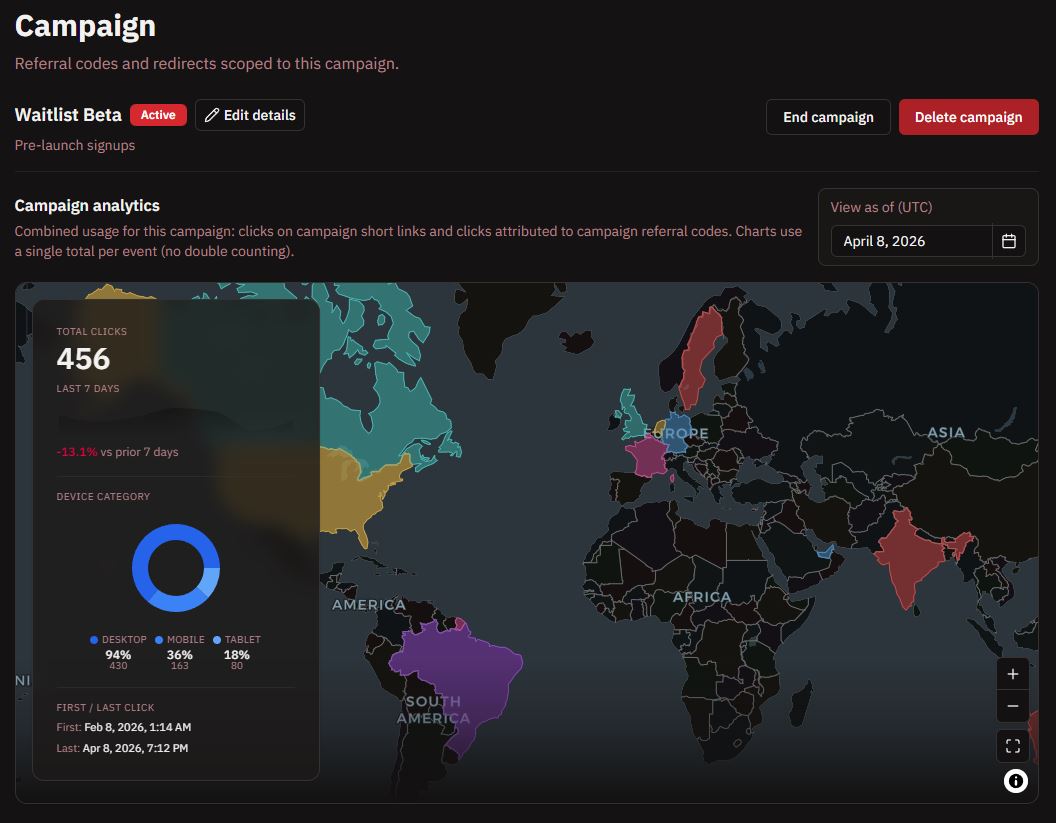Click the 456 total clicks figure
This screenshot has height=823, width=1056.
83,359
